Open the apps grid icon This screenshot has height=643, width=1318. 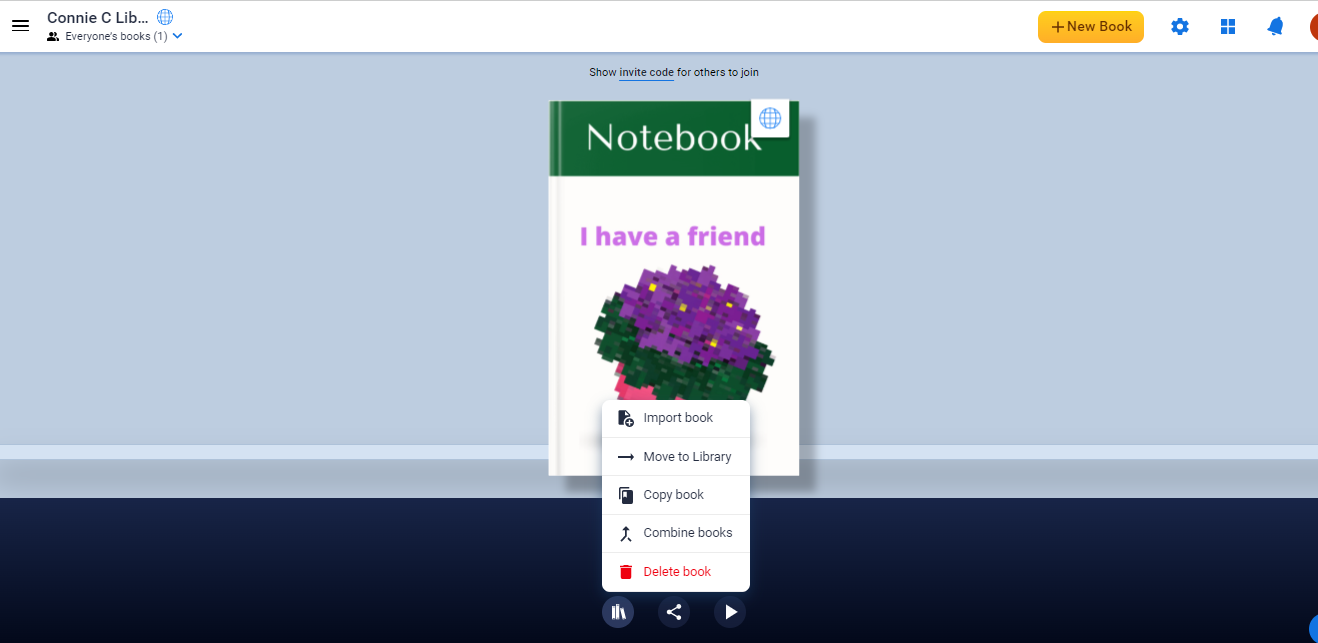[1228, 27]
